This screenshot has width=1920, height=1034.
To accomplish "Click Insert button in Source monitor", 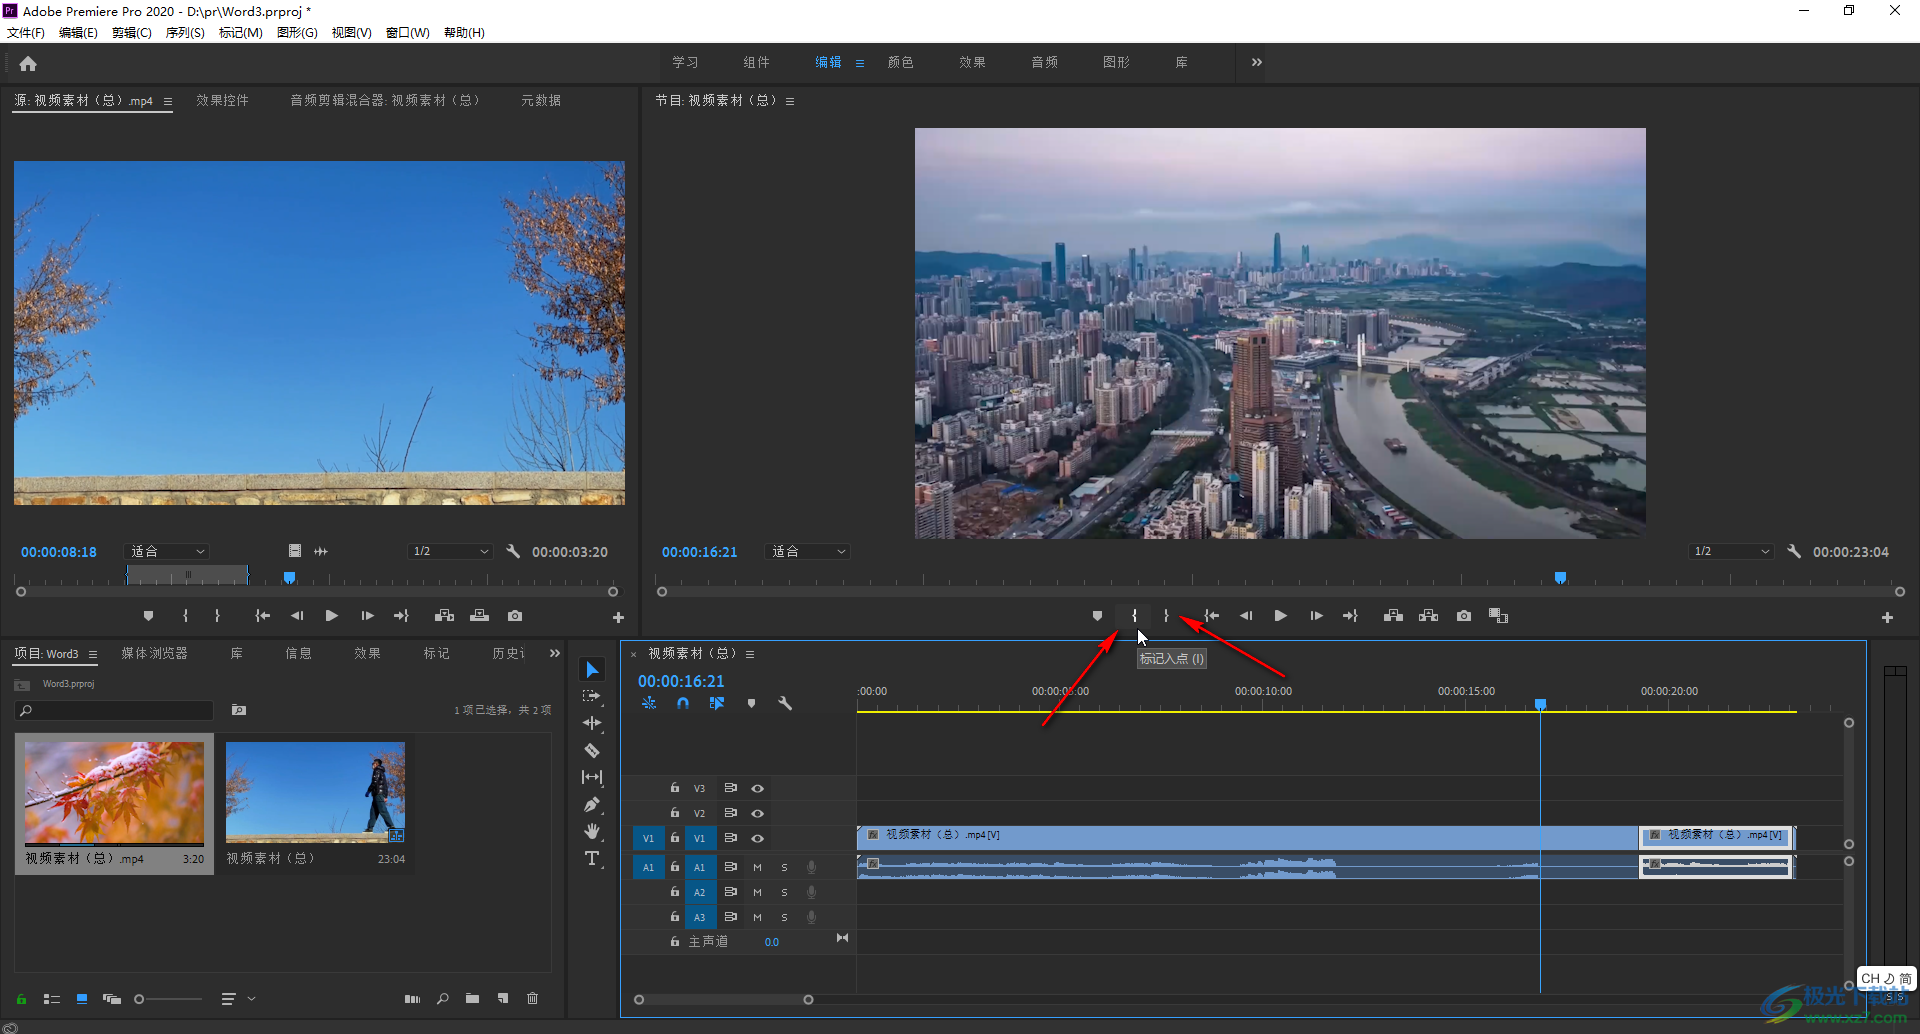I will (444, 616).
